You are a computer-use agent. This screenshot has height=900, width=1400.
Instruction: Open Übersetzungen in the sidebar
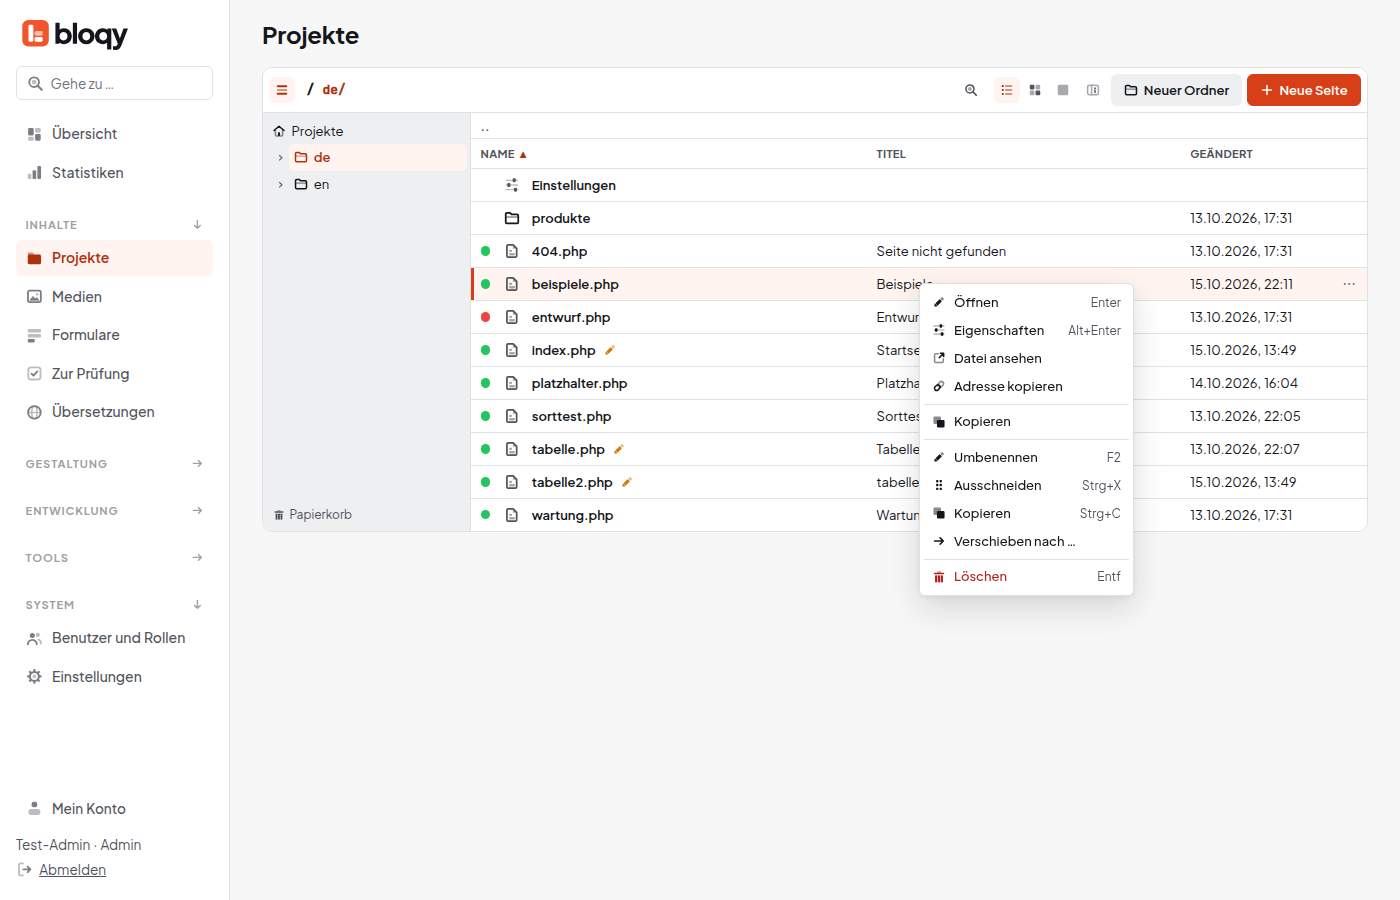[114, 412]
